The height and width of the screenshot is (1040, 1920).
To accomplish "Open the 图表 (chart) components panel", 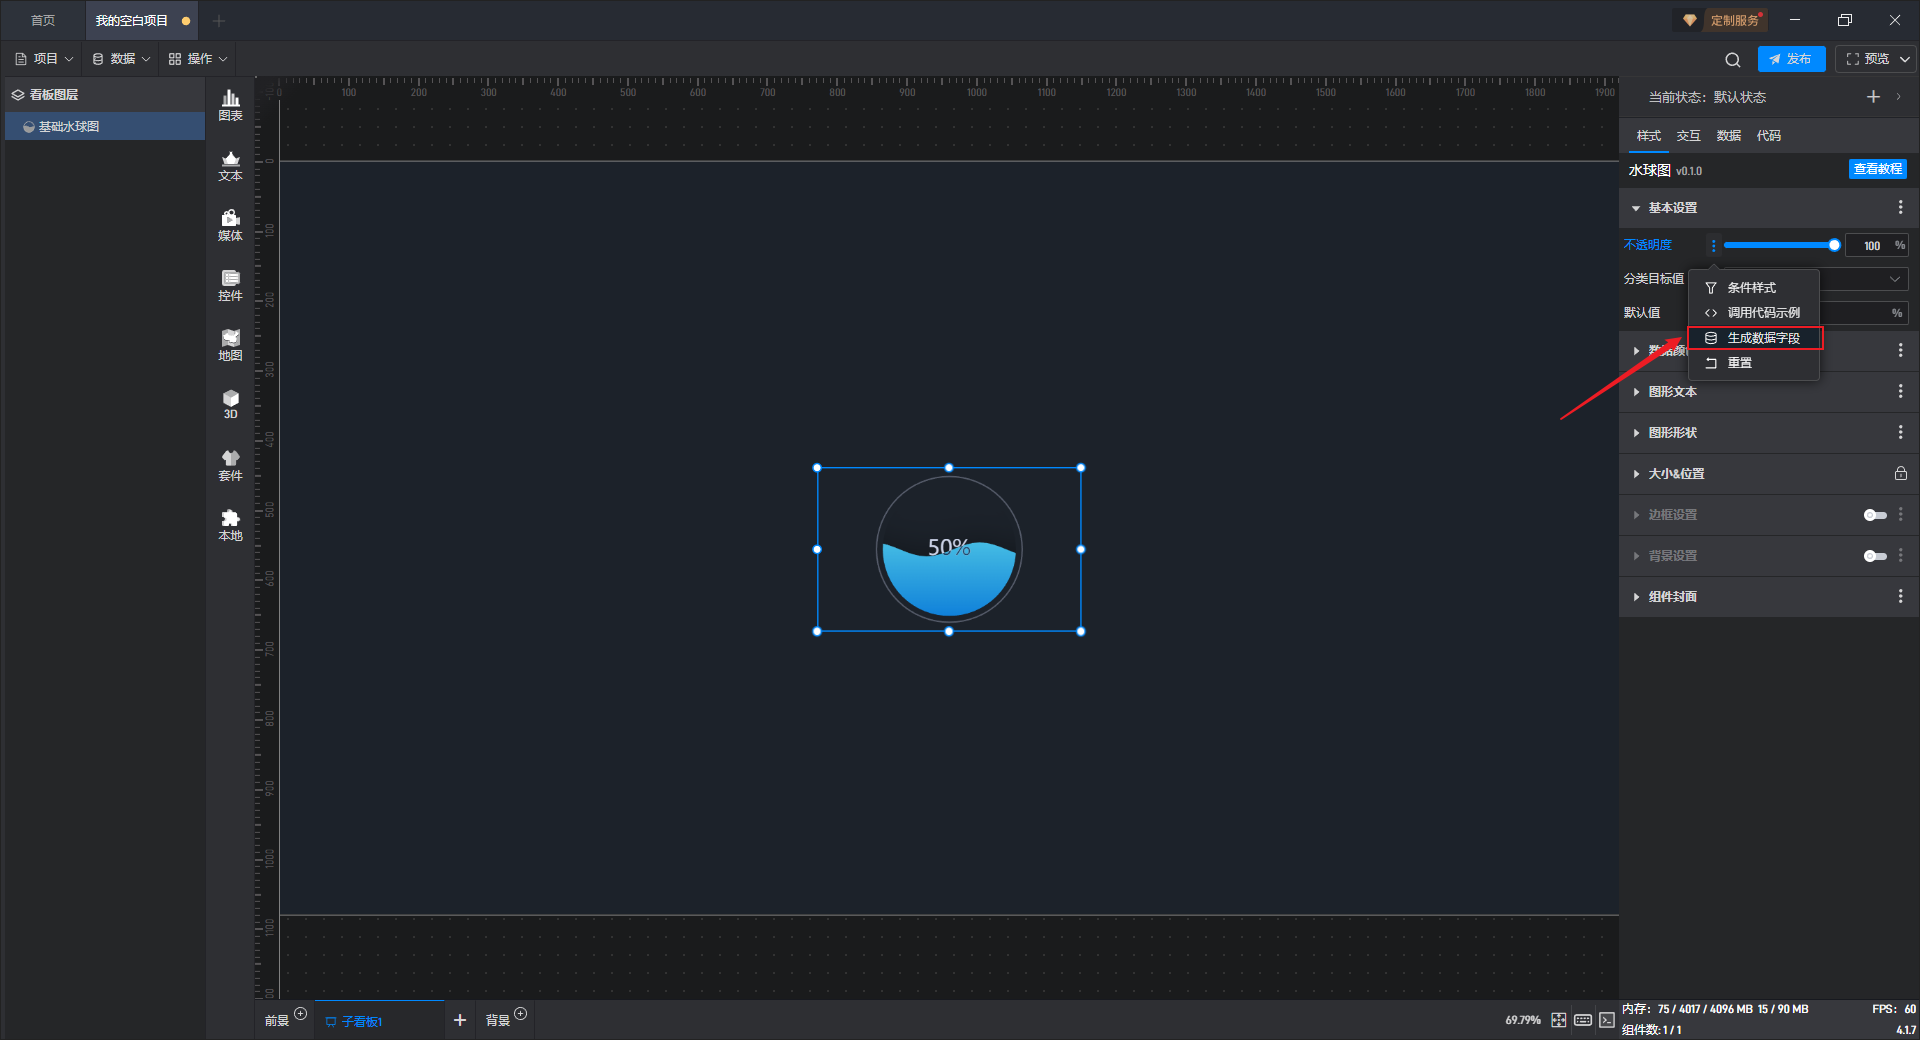I will coord(230,105).
